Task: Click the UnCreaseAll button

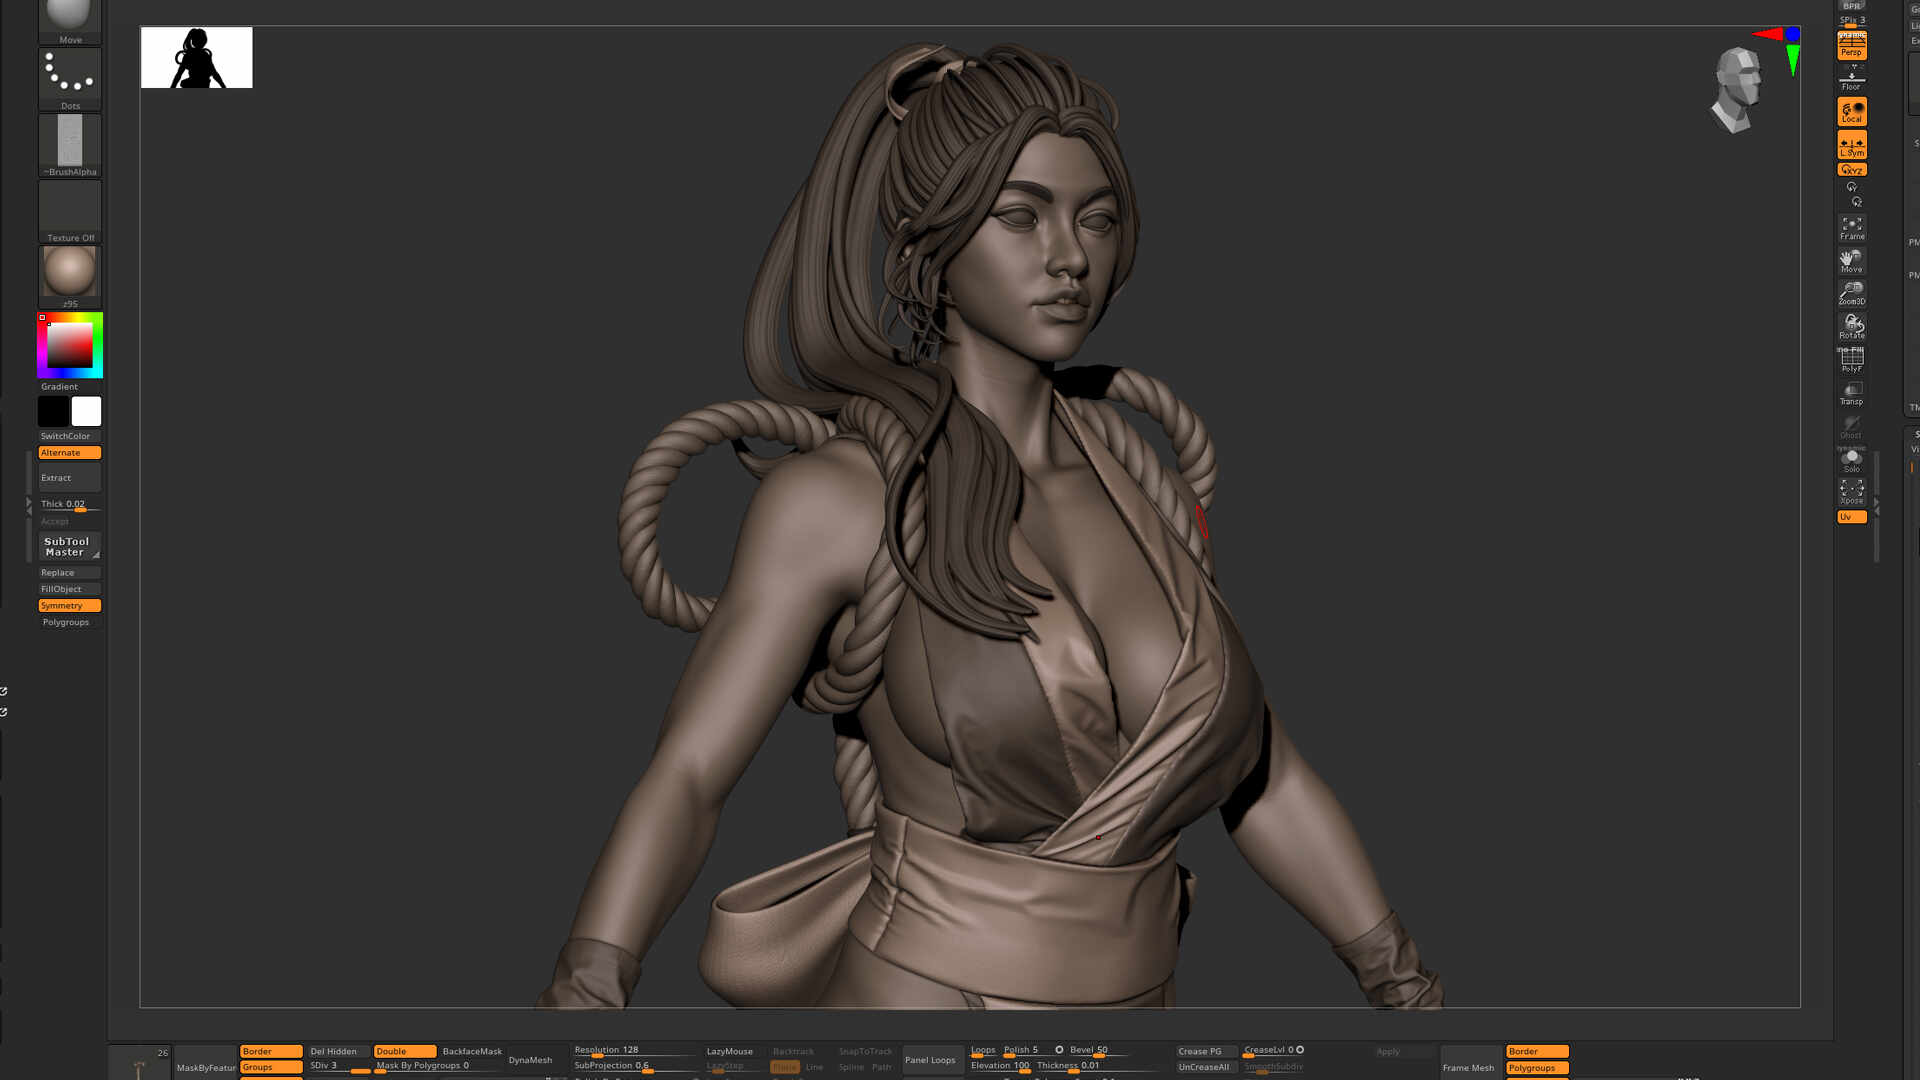Action: click(x=1206, y=1067)
